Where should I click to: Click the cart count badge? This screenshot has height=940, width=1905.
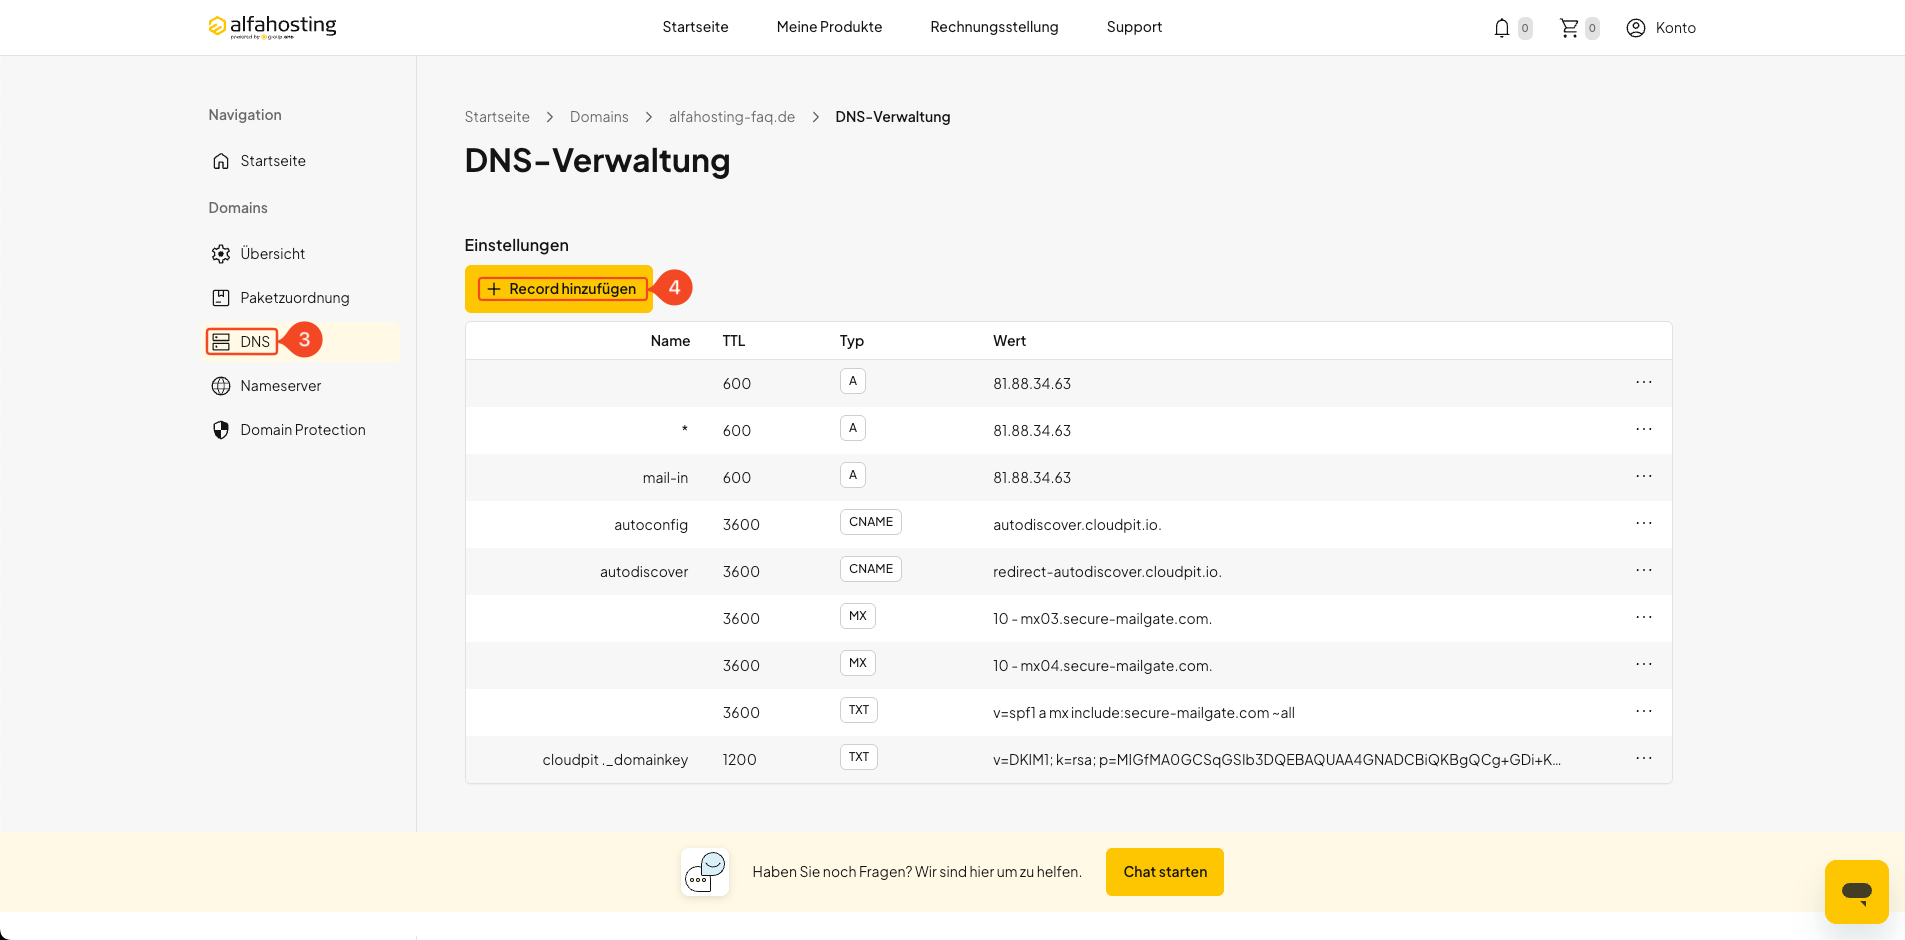pos(1592,28)
